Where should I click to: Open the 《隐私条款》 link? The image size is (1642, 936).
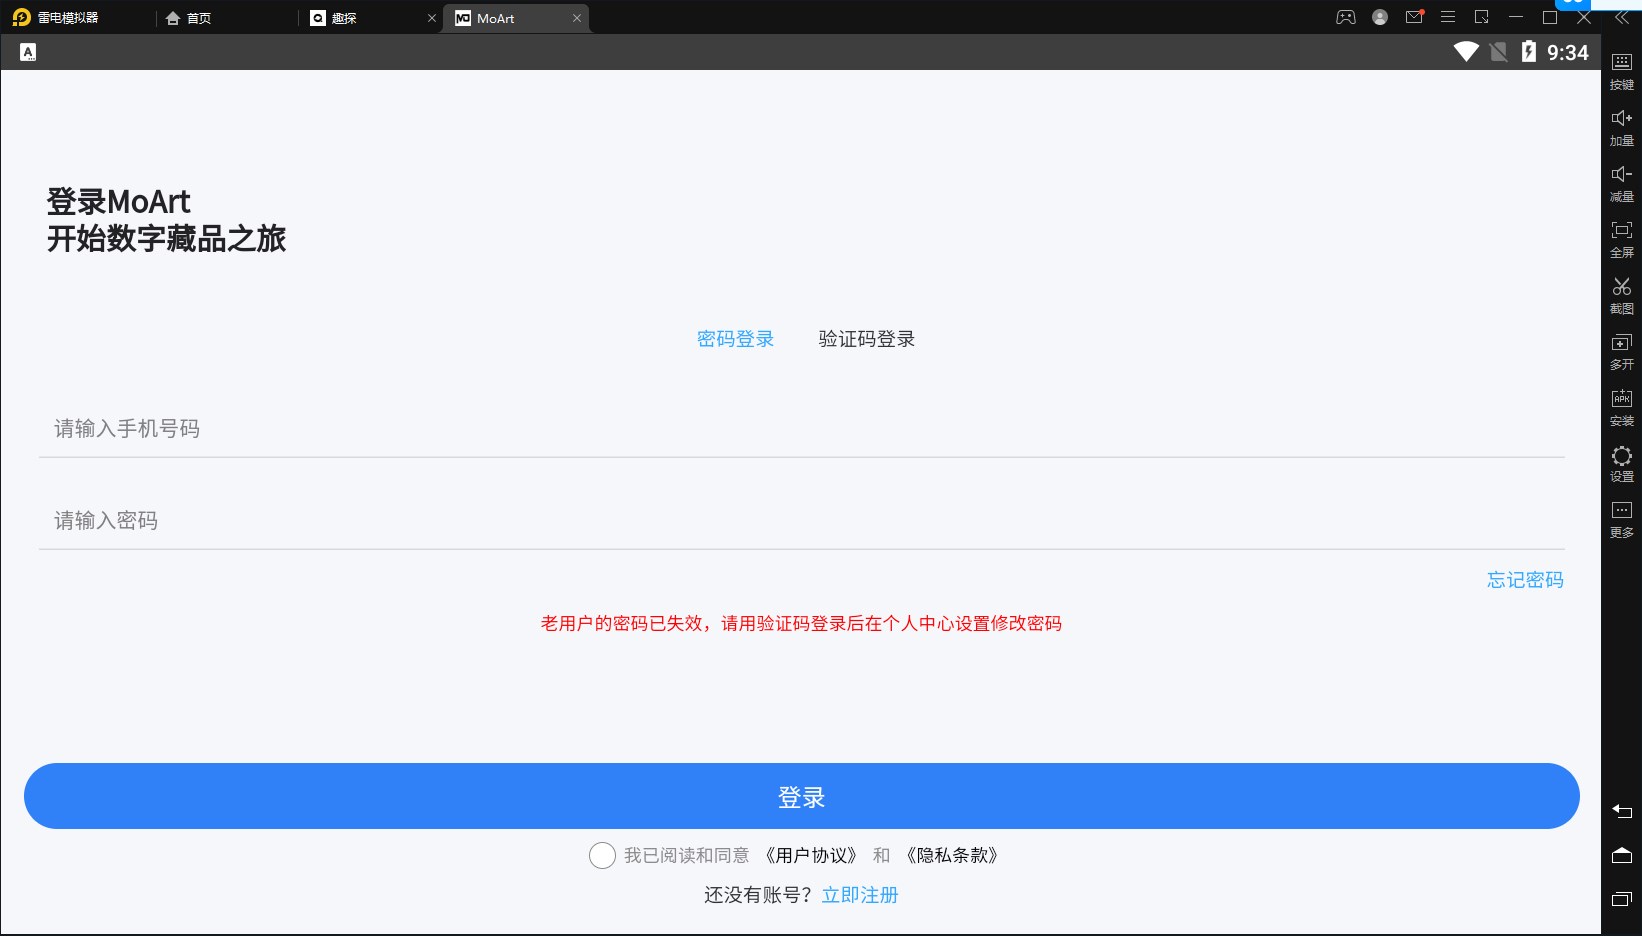[952, 856]
